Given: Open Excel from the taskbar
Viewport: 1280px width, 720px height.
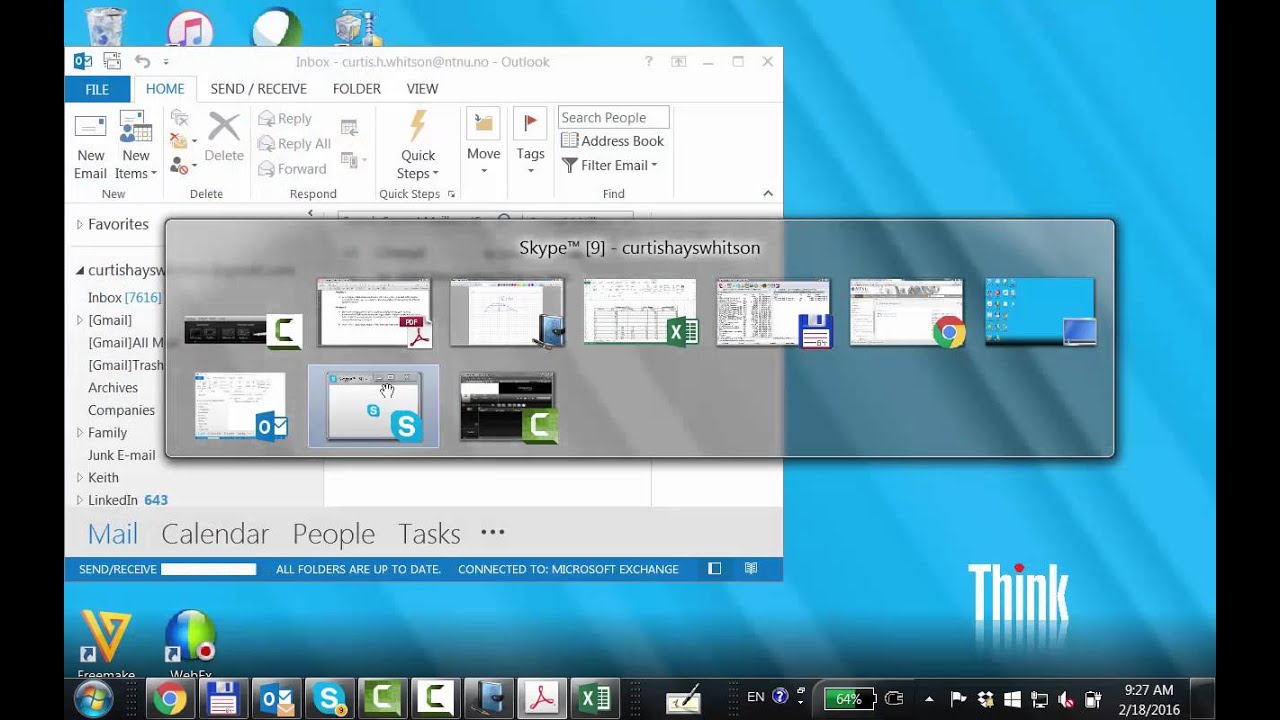Looking at the screenshot, I should tap(595, 698).
